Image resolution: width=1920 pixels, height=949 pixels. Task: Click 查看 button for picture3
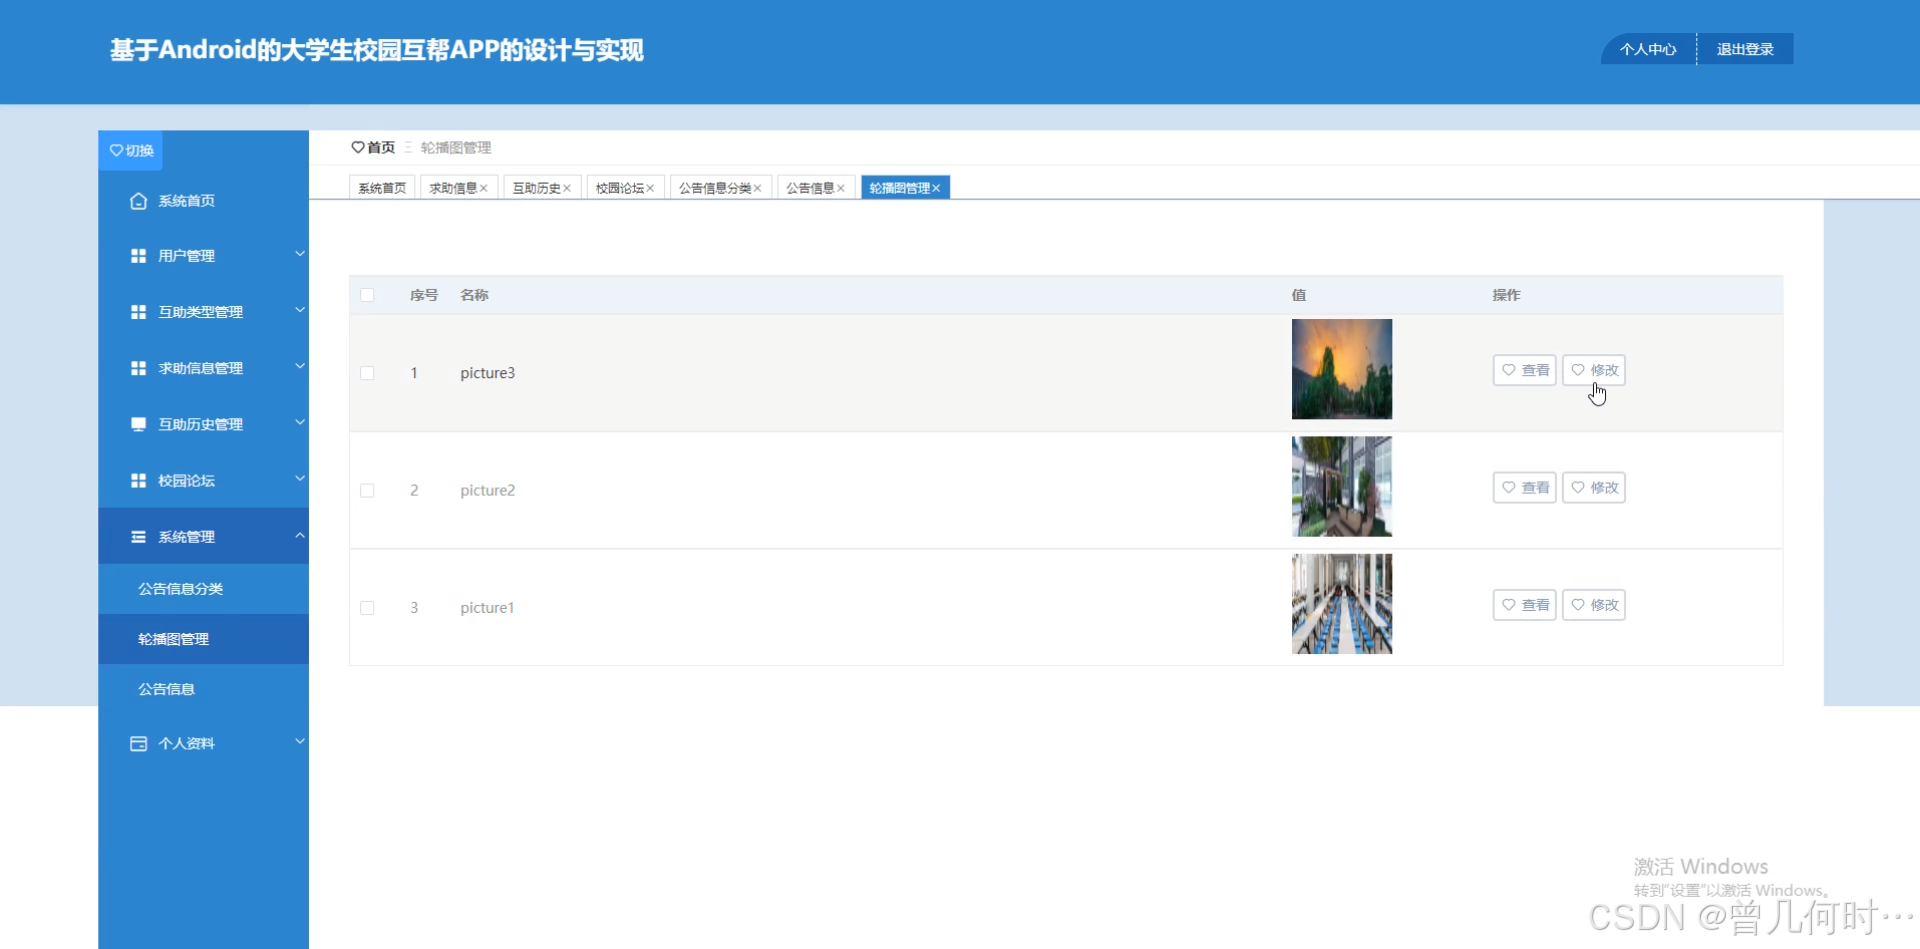1525,370
